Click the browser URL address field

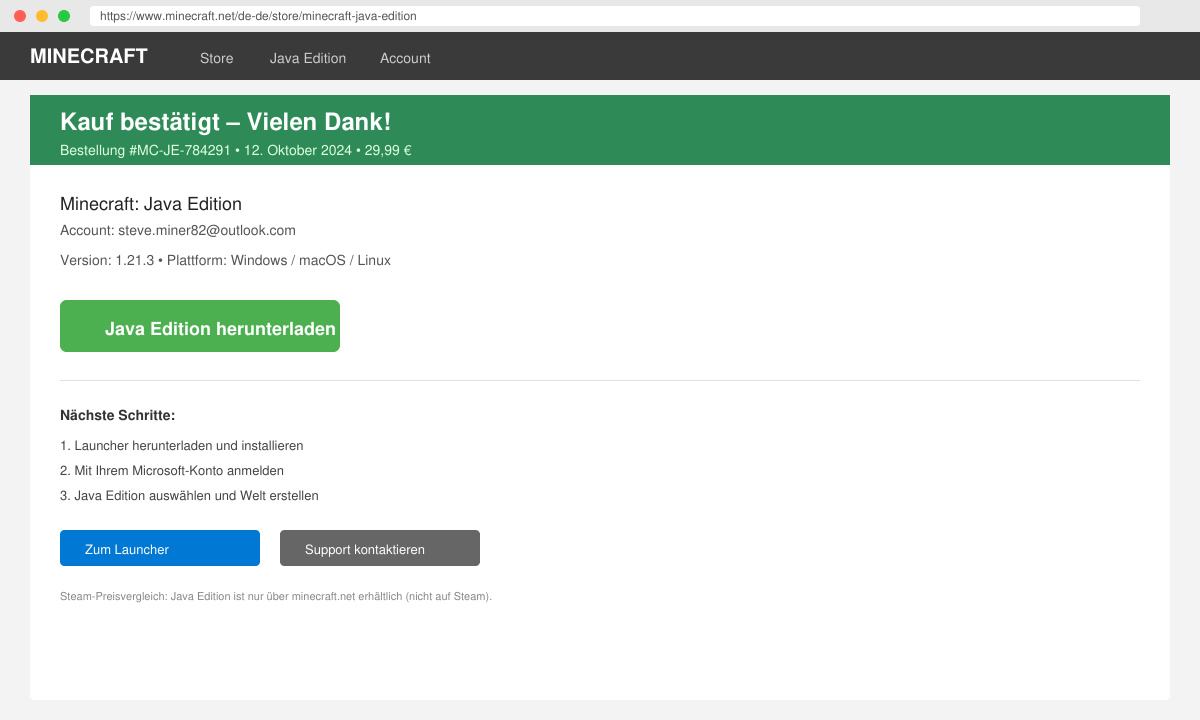click(614, 16)
